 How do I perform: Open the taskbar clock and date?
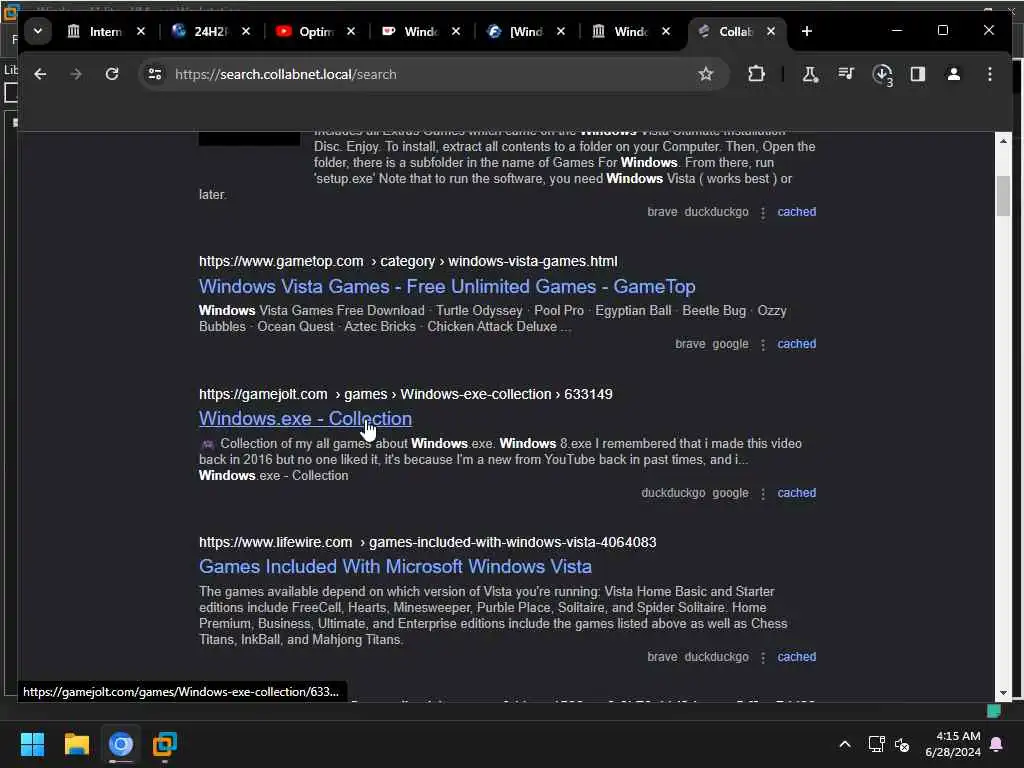(x=953, y=744)
